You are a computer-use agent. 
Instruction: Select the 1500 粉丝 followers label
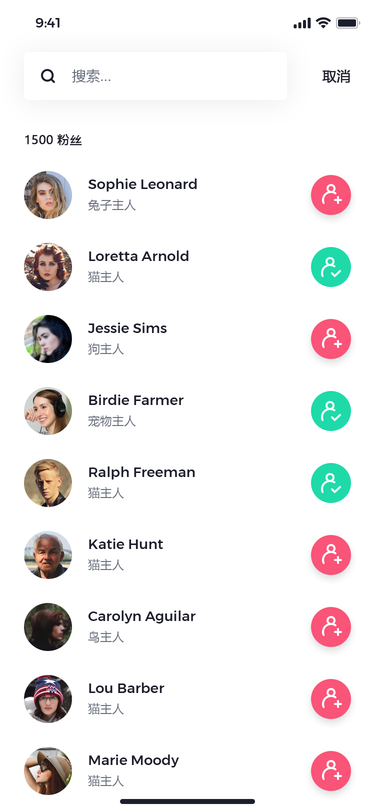coord(53,140)
